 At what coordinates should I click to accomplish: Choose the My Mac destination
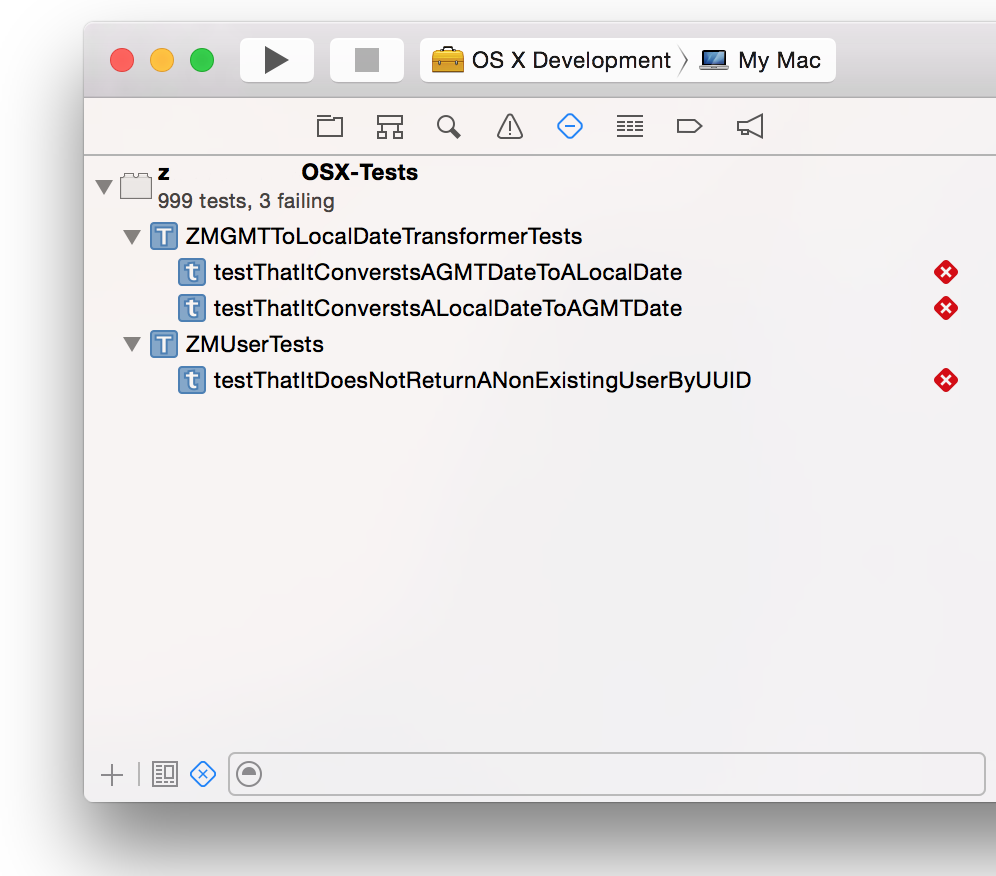[x=760, y=60]
